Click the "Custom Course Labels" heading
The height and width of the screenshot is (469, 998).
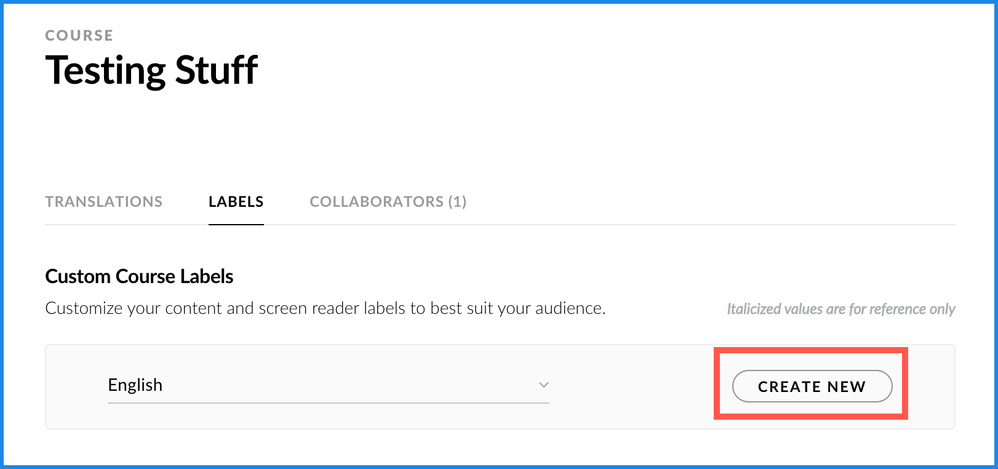click(139, 276)
